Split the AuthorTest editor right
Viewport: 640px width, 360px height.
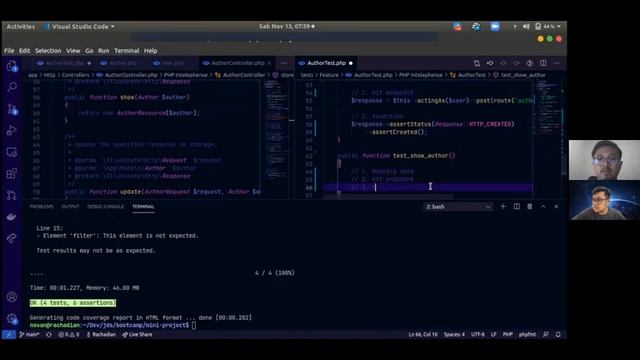543,63
